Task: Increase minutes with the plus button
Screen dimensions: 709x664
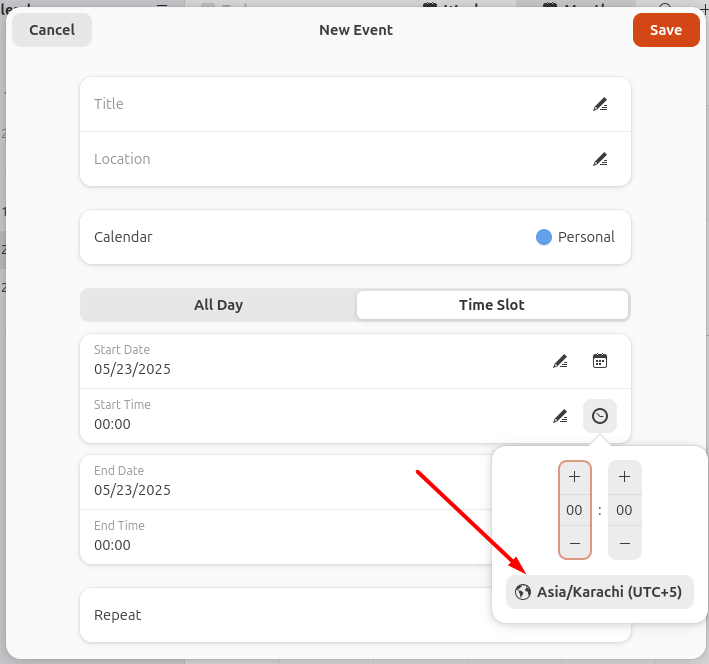Action: (624, 478)
